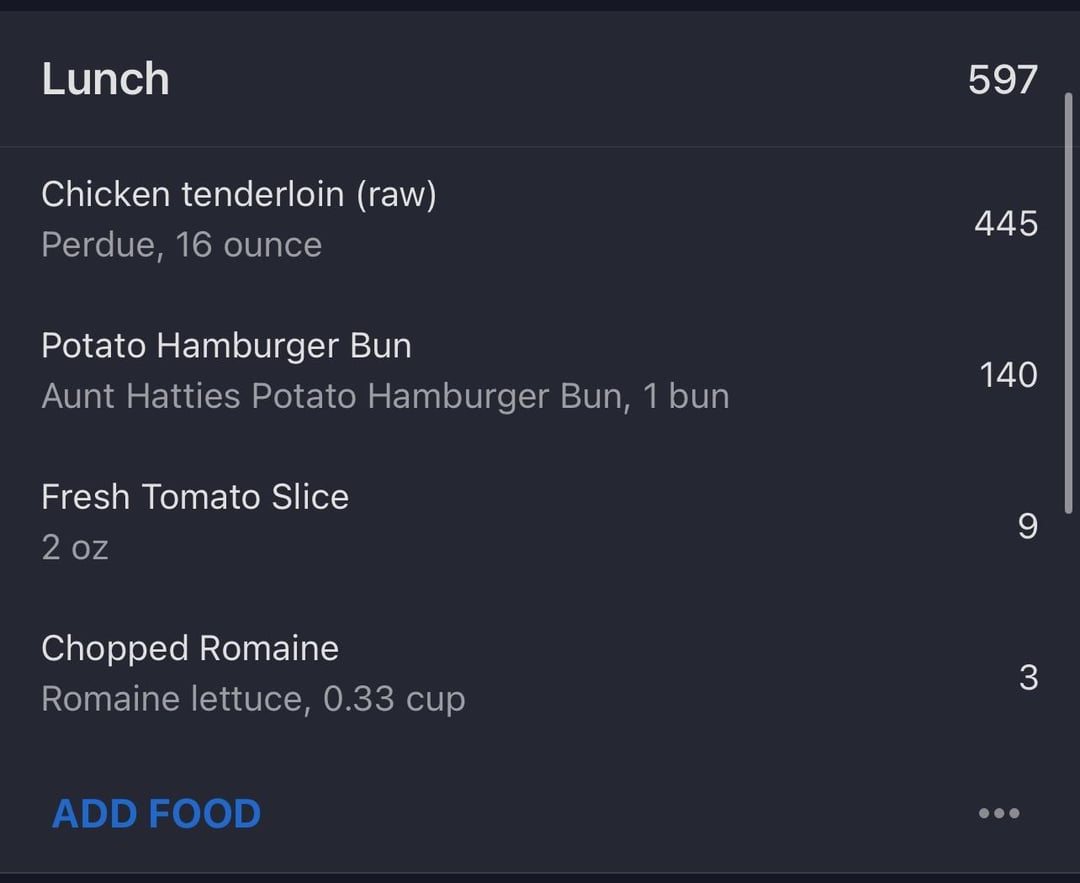This screenshot has width=1080, height=883.
Task: Click the vertical scrollbar thumb on right edge
Action: click(1069, 303)
